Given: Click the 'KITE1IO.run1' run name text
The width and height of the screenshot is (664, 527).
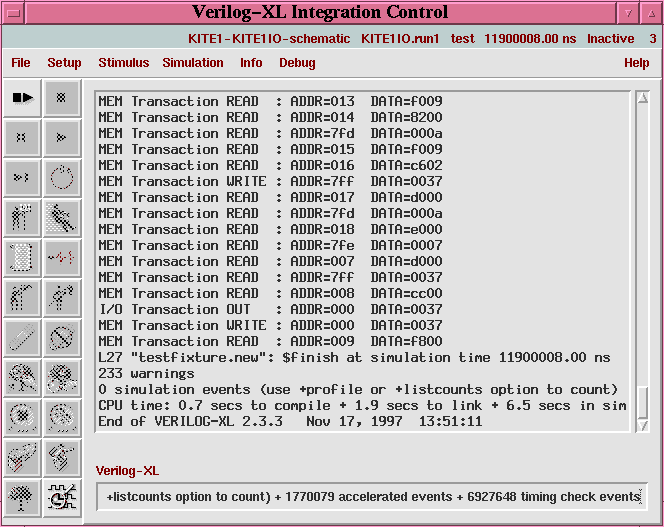Looking at the screenshot, I should point(400,39).
